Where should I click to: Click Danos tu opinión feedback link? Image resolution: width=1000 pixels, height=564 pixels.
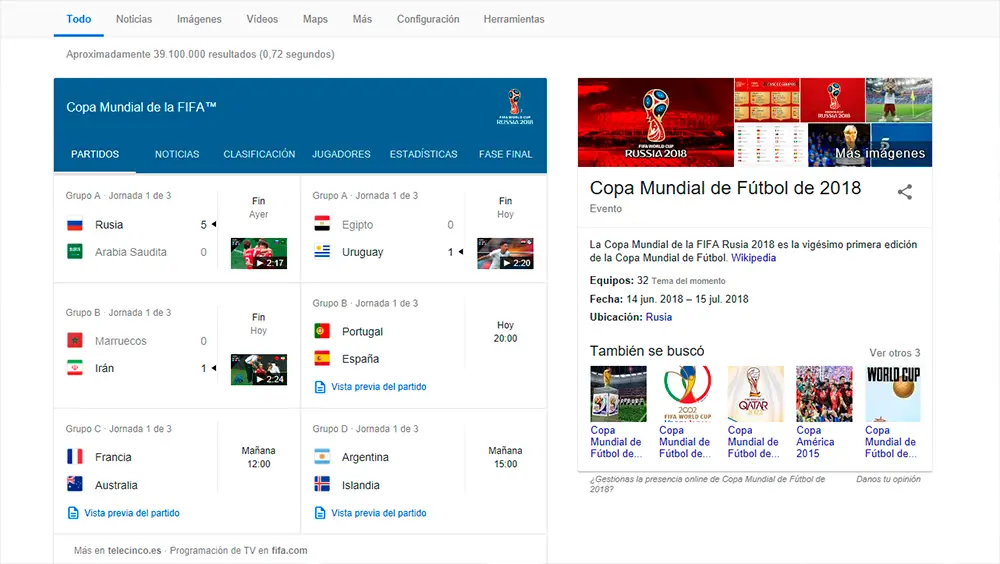pyautogui.click(x=888, y=479)
